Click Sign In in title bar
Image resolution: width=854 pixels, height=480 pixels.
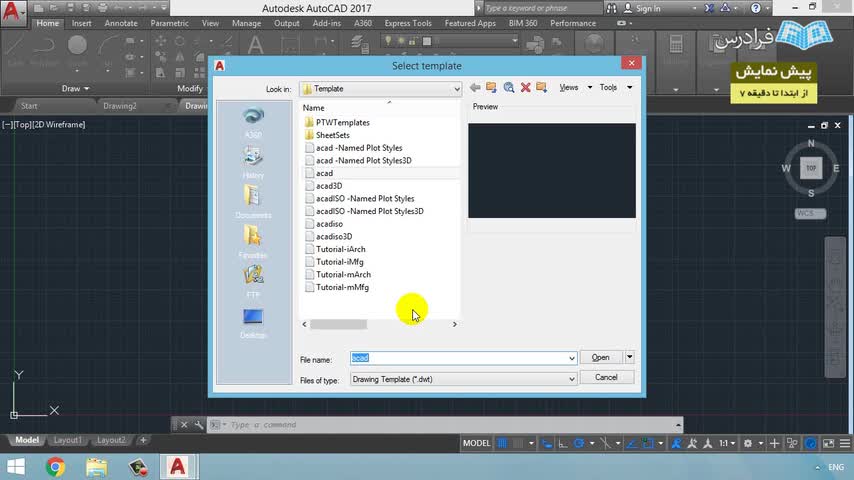642,8
